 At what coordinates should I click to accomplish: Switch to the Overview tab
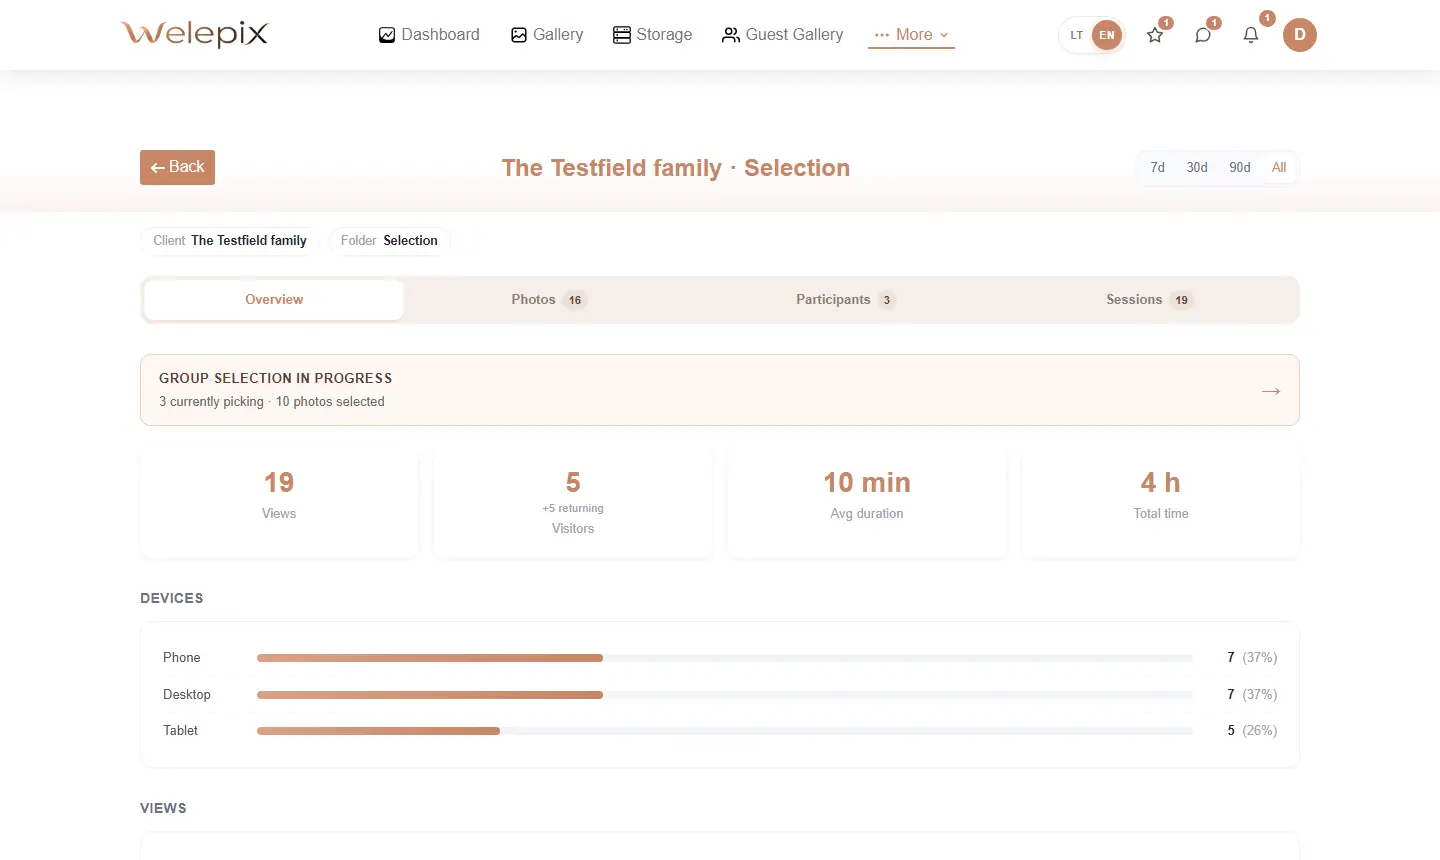pos(274,300)
